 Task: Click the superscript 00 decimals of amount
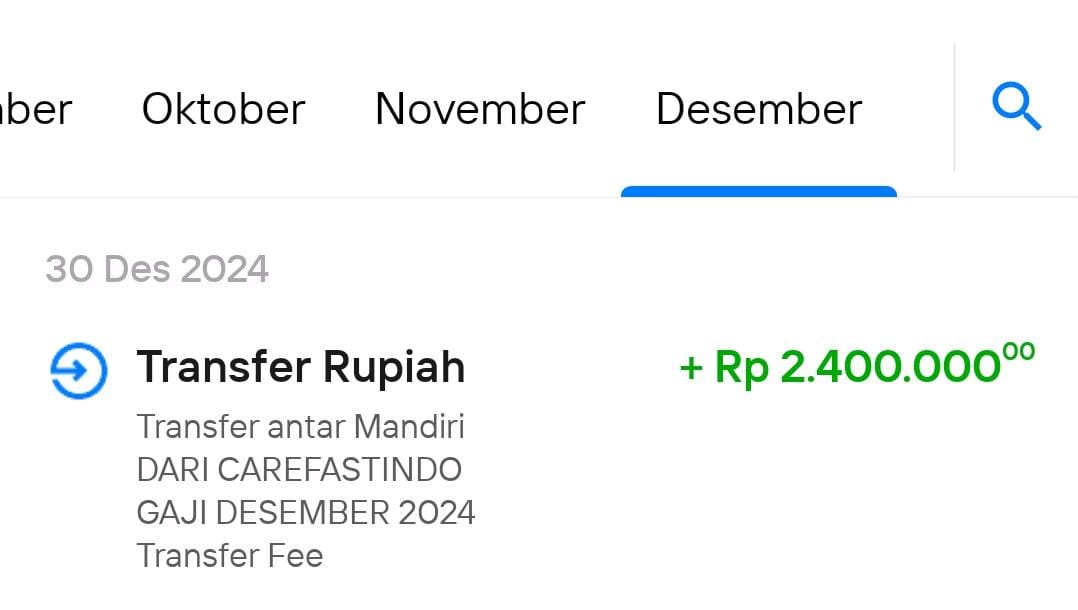1019,351
